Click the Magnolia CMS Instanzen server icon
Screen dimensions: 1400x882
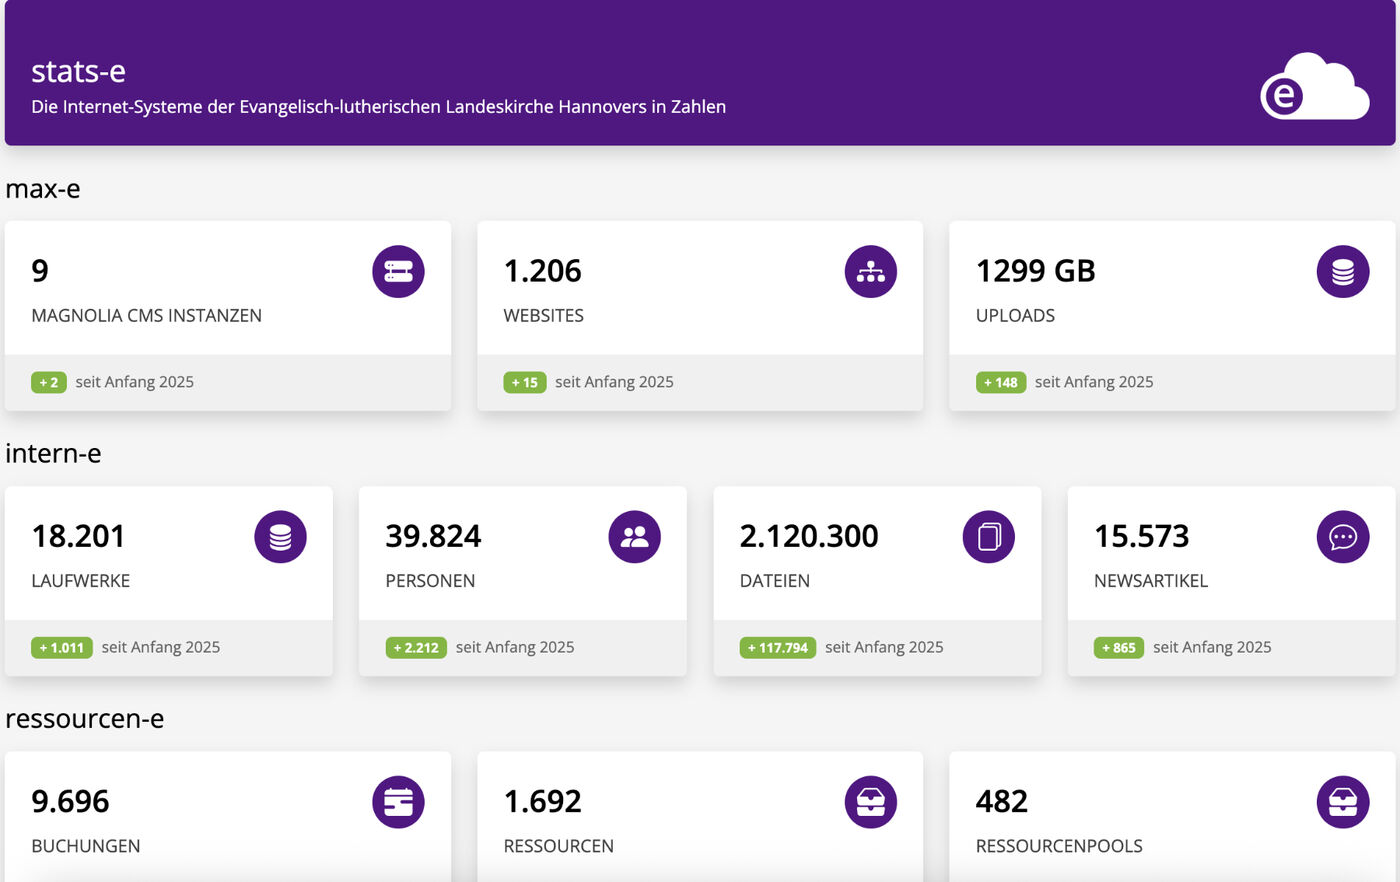pos(398,271)
